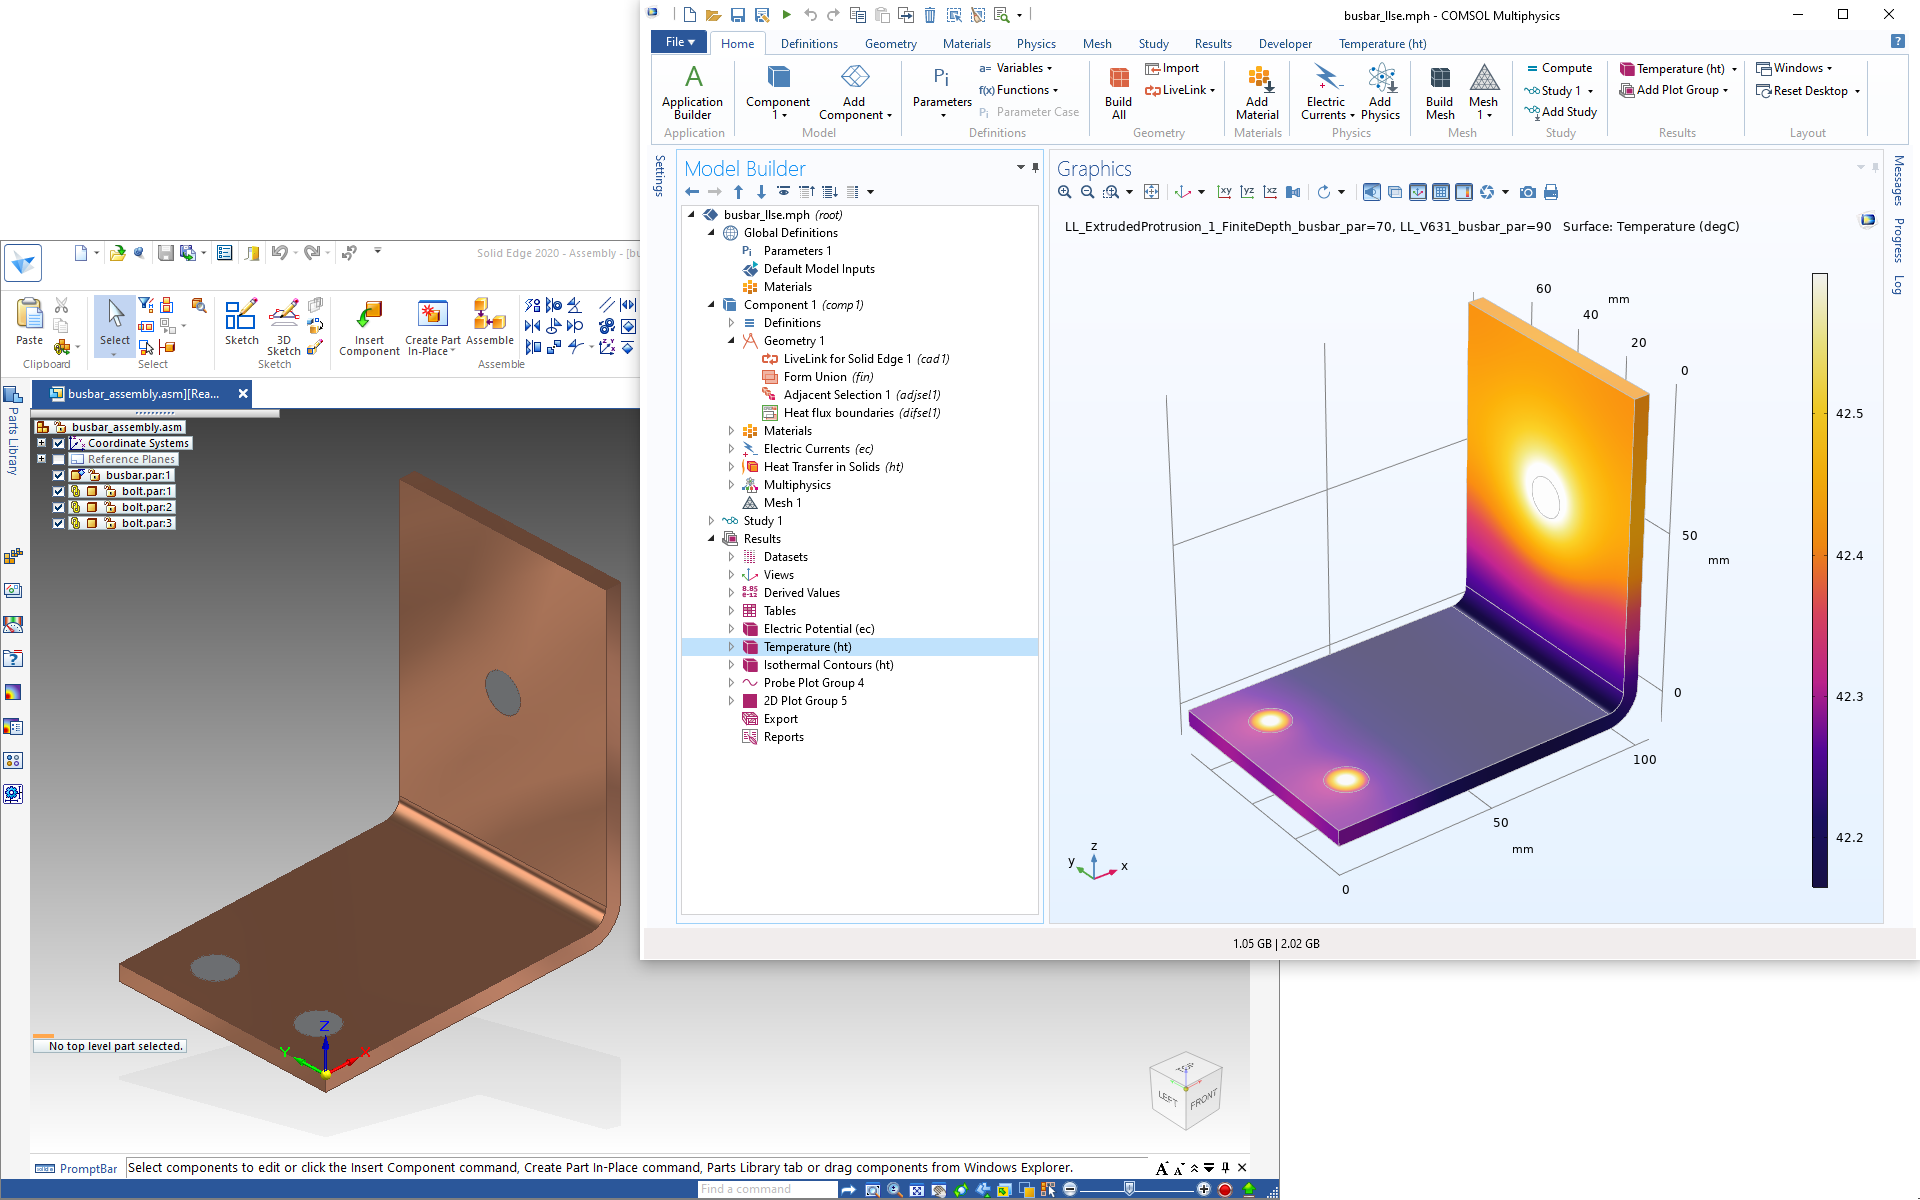
Task: Toggle Coordinate Systems checkbox in Solid Edge
Action: [59, 443]
